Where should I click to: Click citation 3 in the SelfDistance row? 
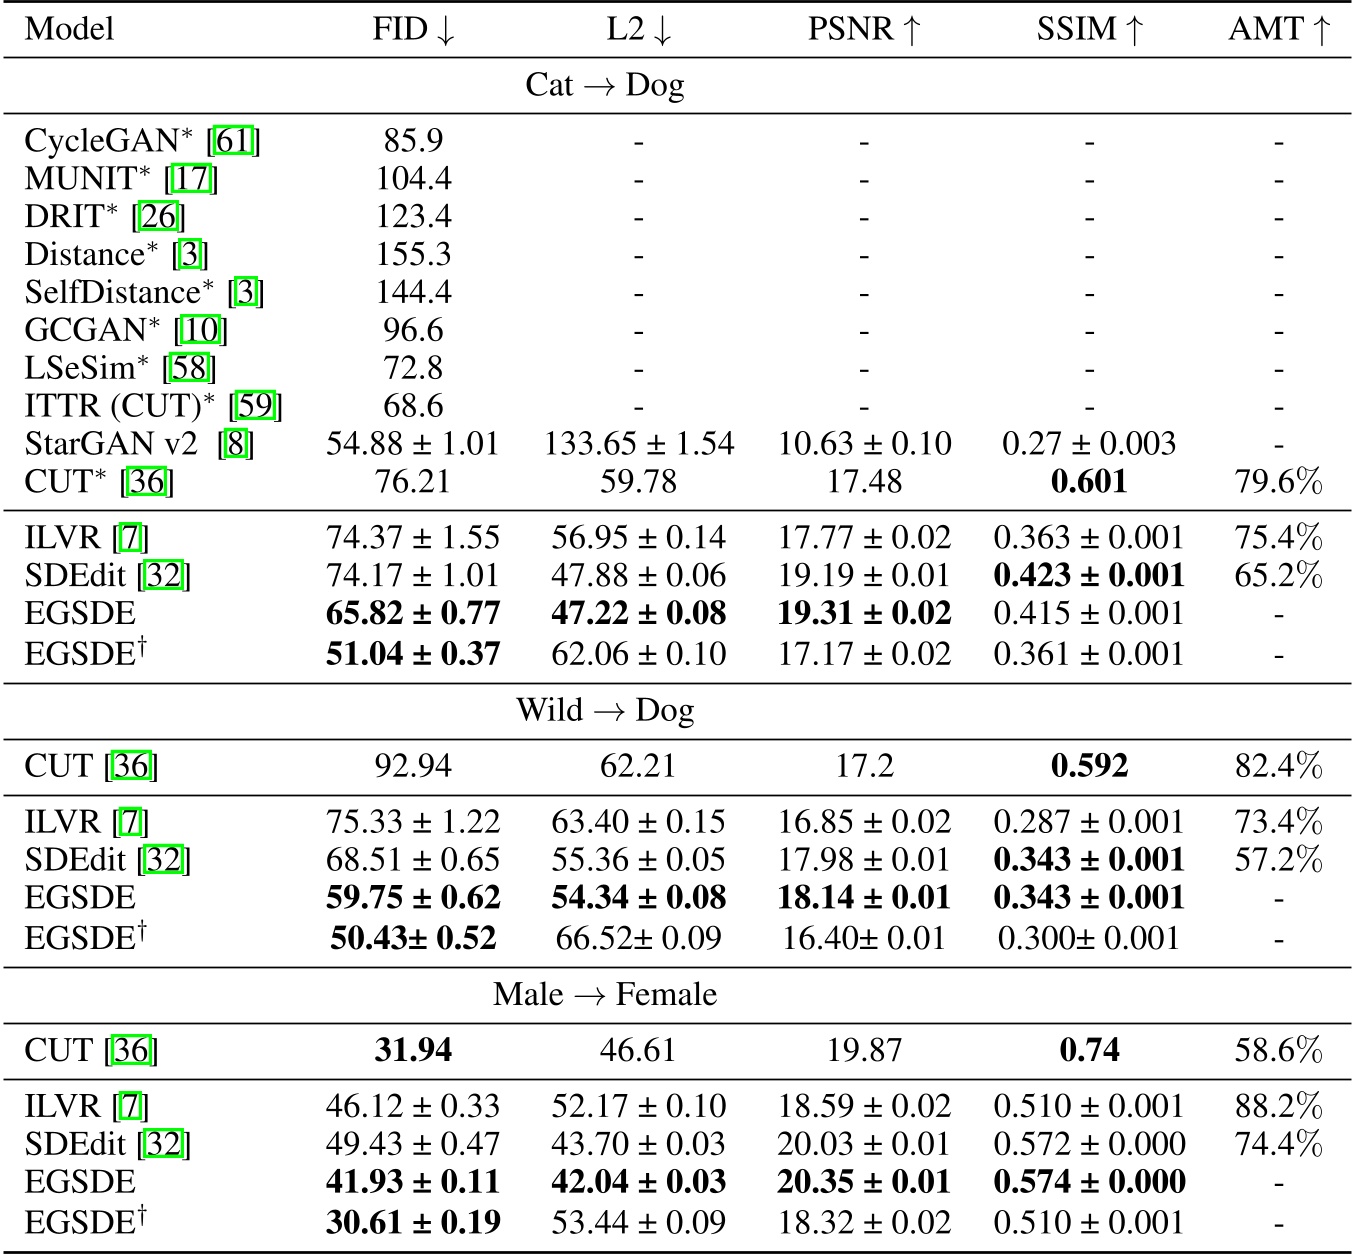(x=245, y=293)
